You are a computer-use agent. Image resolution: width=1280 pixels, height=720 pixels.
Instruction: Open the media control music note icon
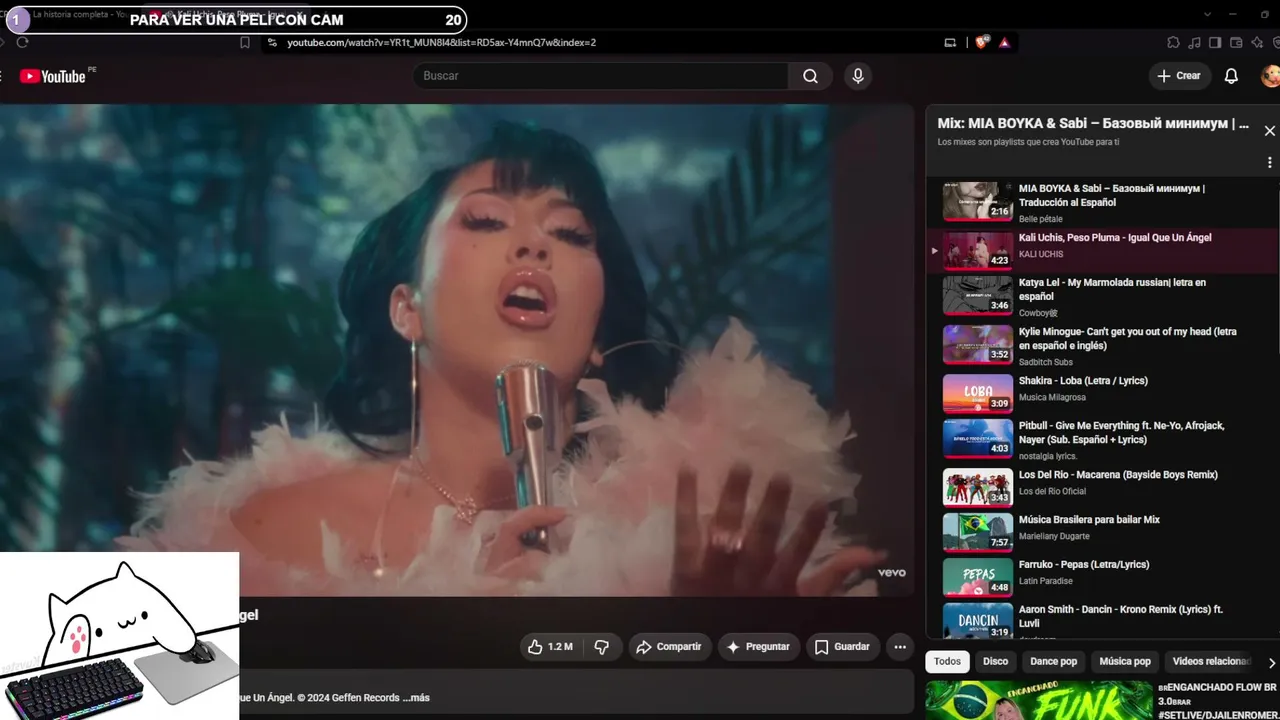click(x=1194, y=42)
